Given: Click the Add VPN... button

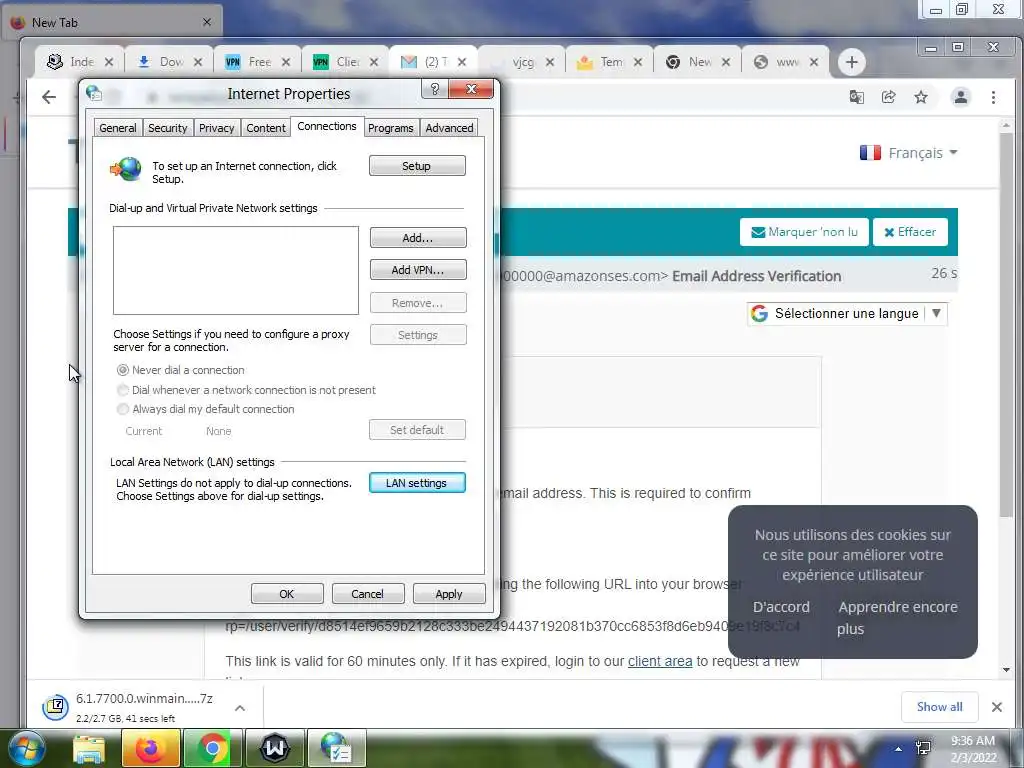Looking at the screenshot, I should coord(418,270).
